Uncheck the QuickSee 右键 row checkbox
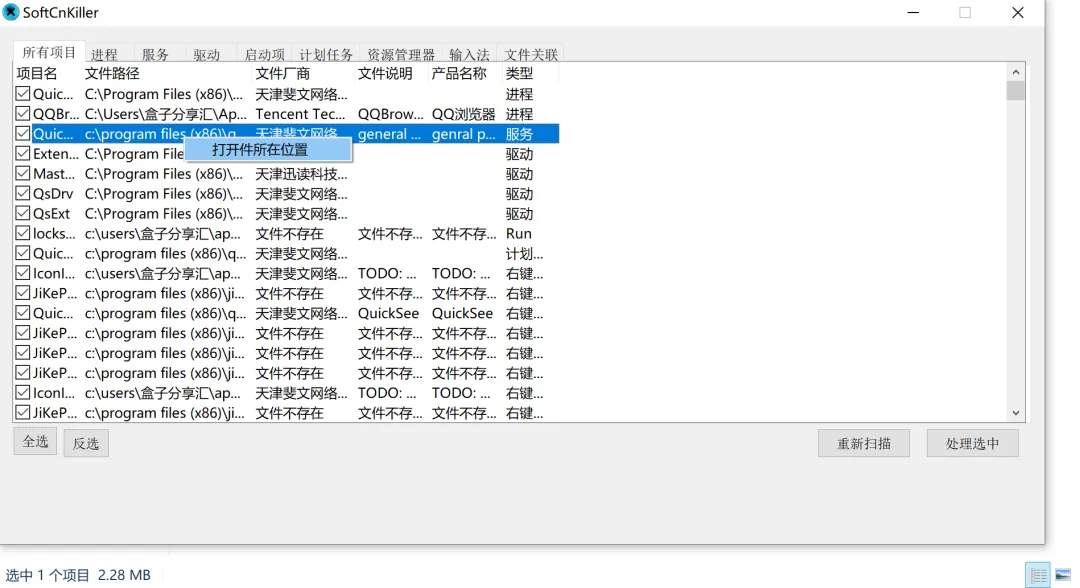This screenshot has height=588, width=1080. point(23,313)
